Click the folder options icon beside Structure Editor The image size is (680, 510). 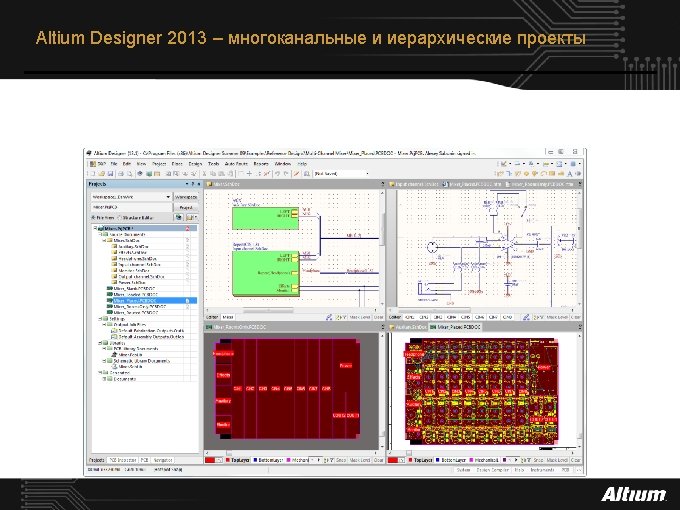click(191, 217)
